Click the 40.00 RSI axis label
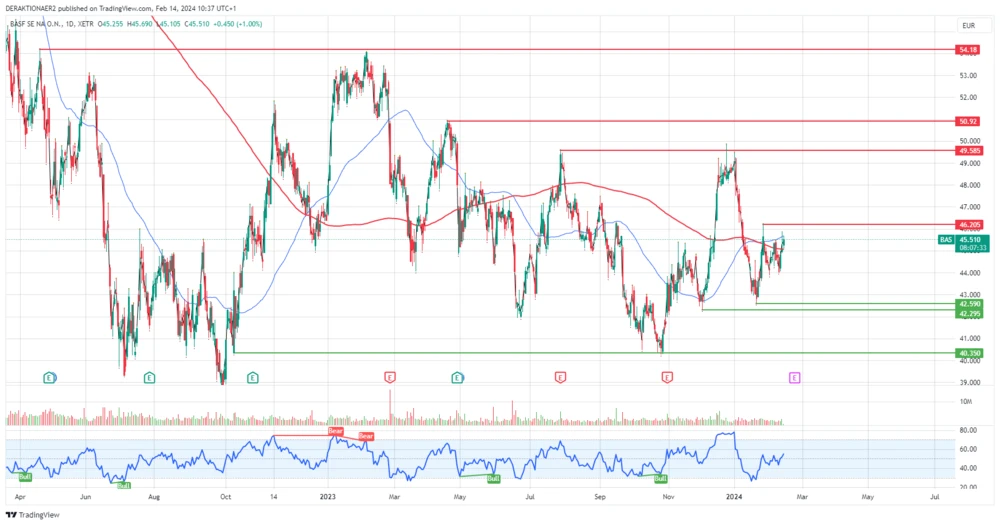 tap(967, 468)
